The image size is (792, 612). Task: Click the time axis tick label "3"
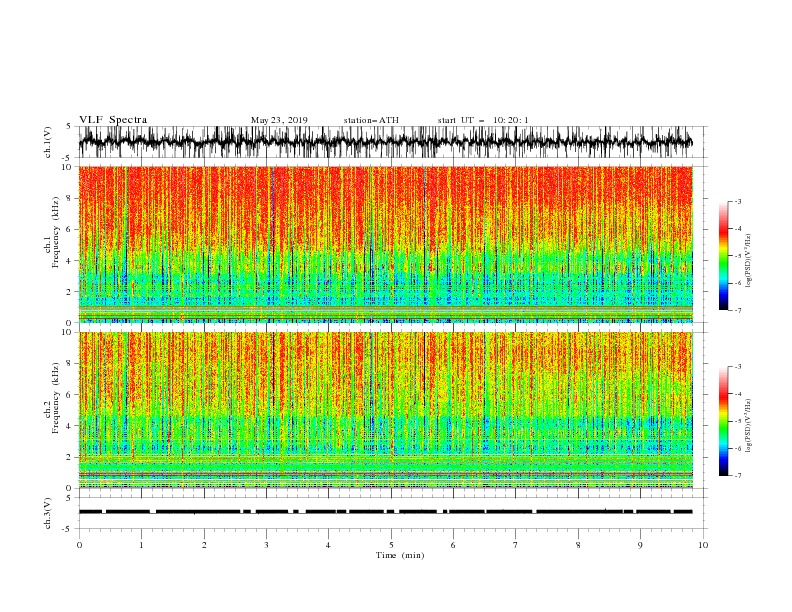(266, 545)
